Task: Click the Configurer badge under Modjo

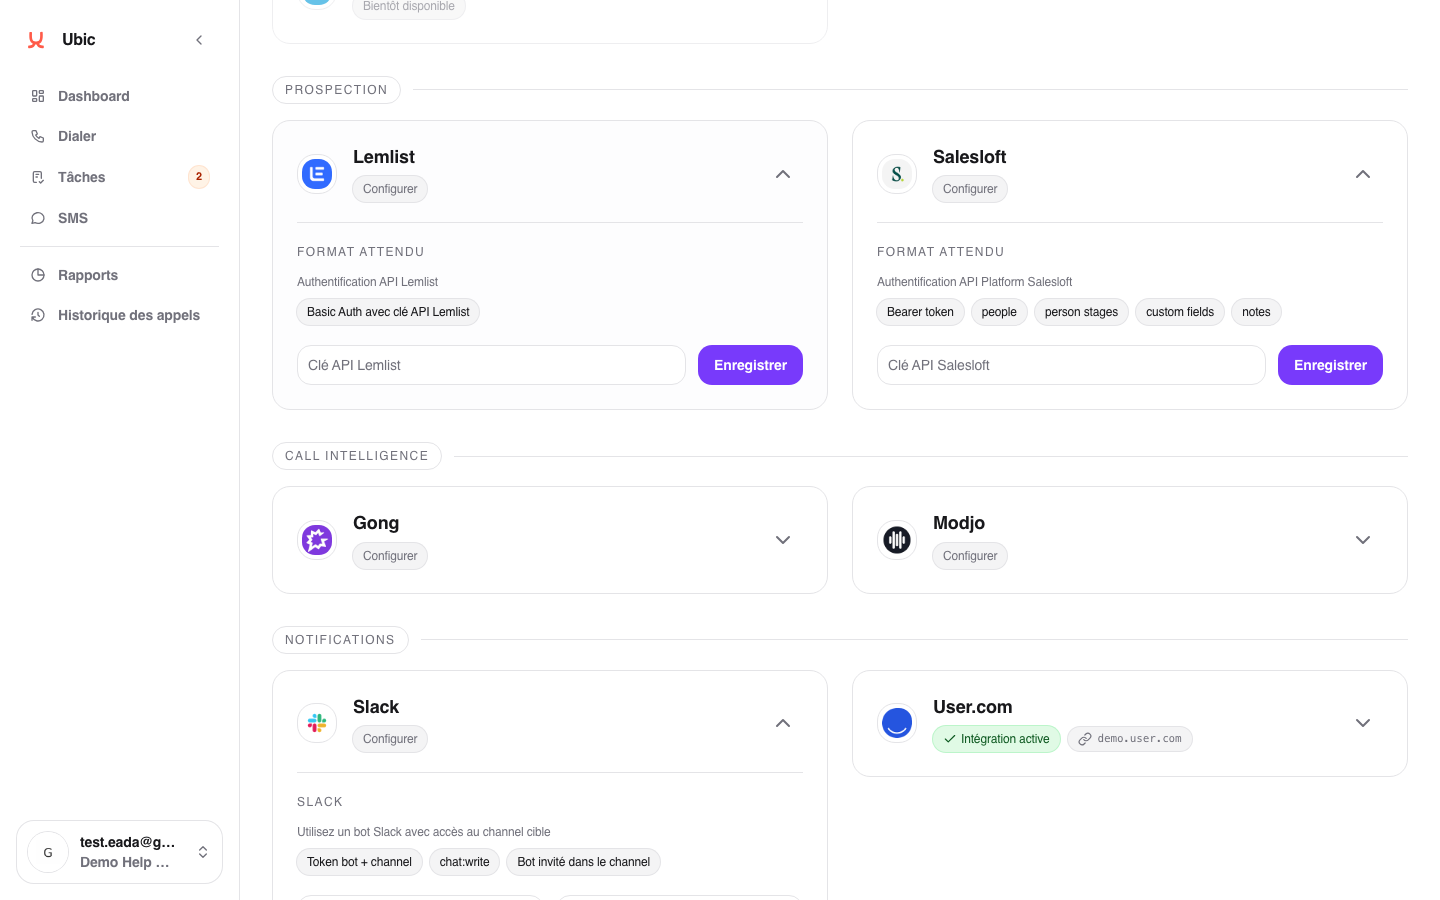Action: point(970,556)
